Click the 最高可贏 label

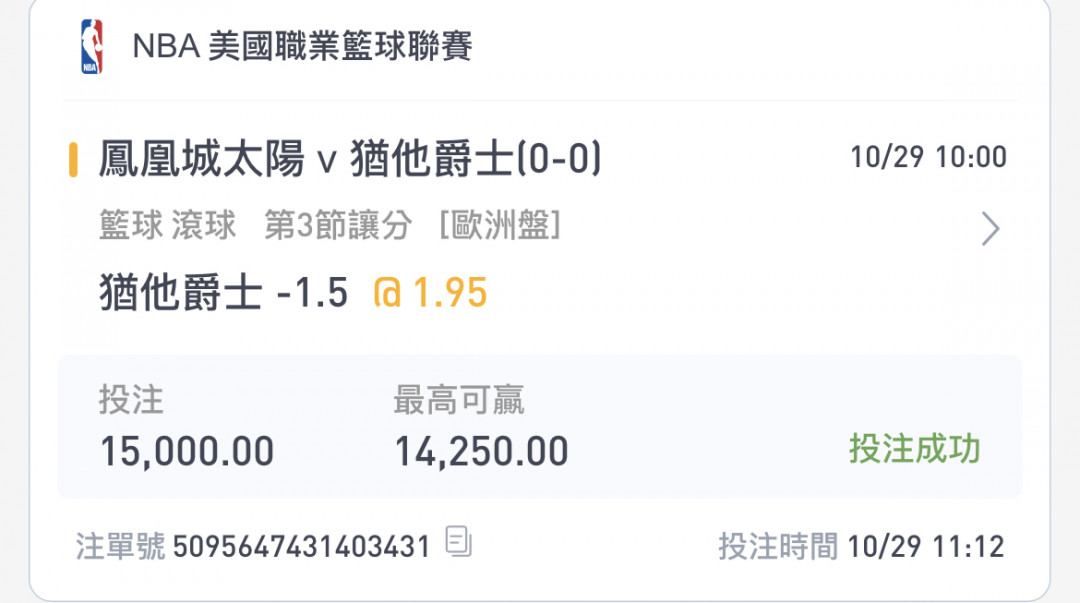coord(459,400)
